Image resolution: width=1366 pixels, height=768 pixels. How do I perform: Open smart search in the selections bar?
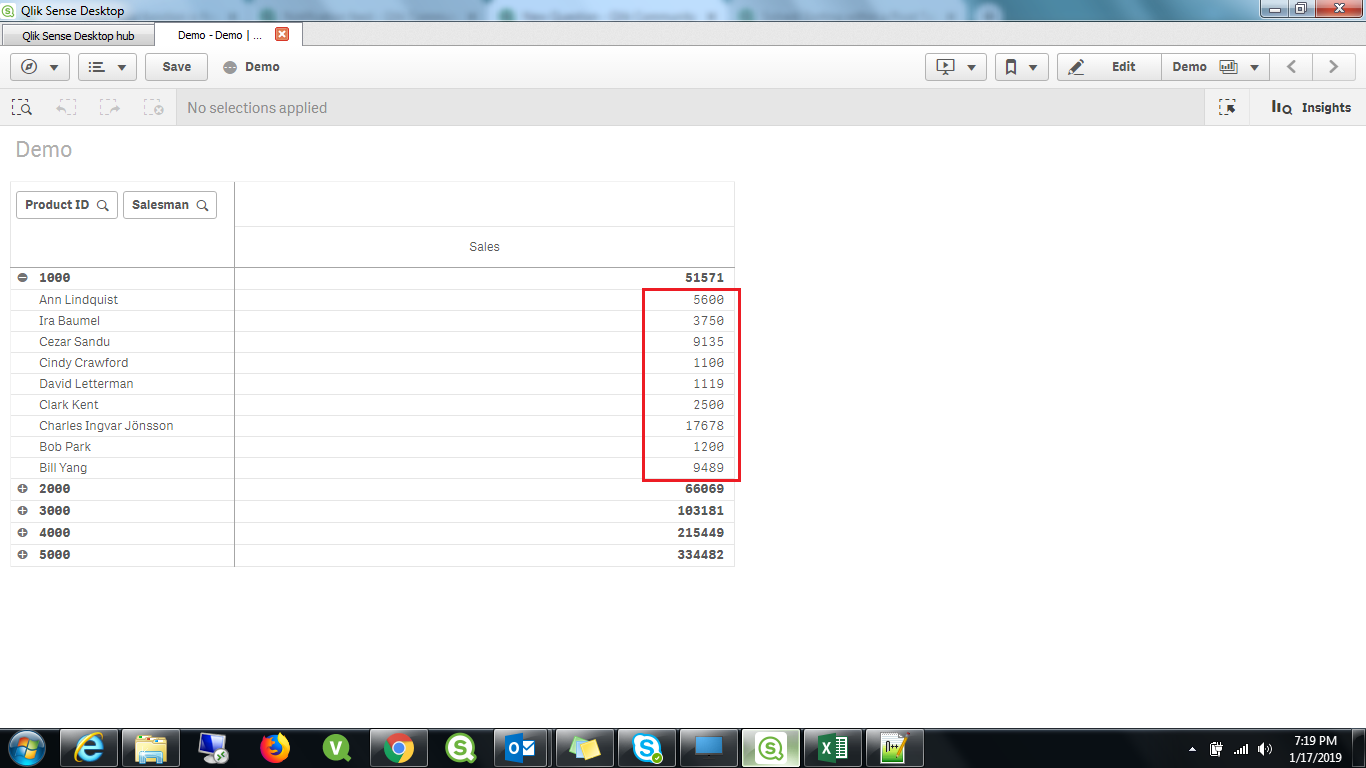pyautogui.click(x=22, y=107)
